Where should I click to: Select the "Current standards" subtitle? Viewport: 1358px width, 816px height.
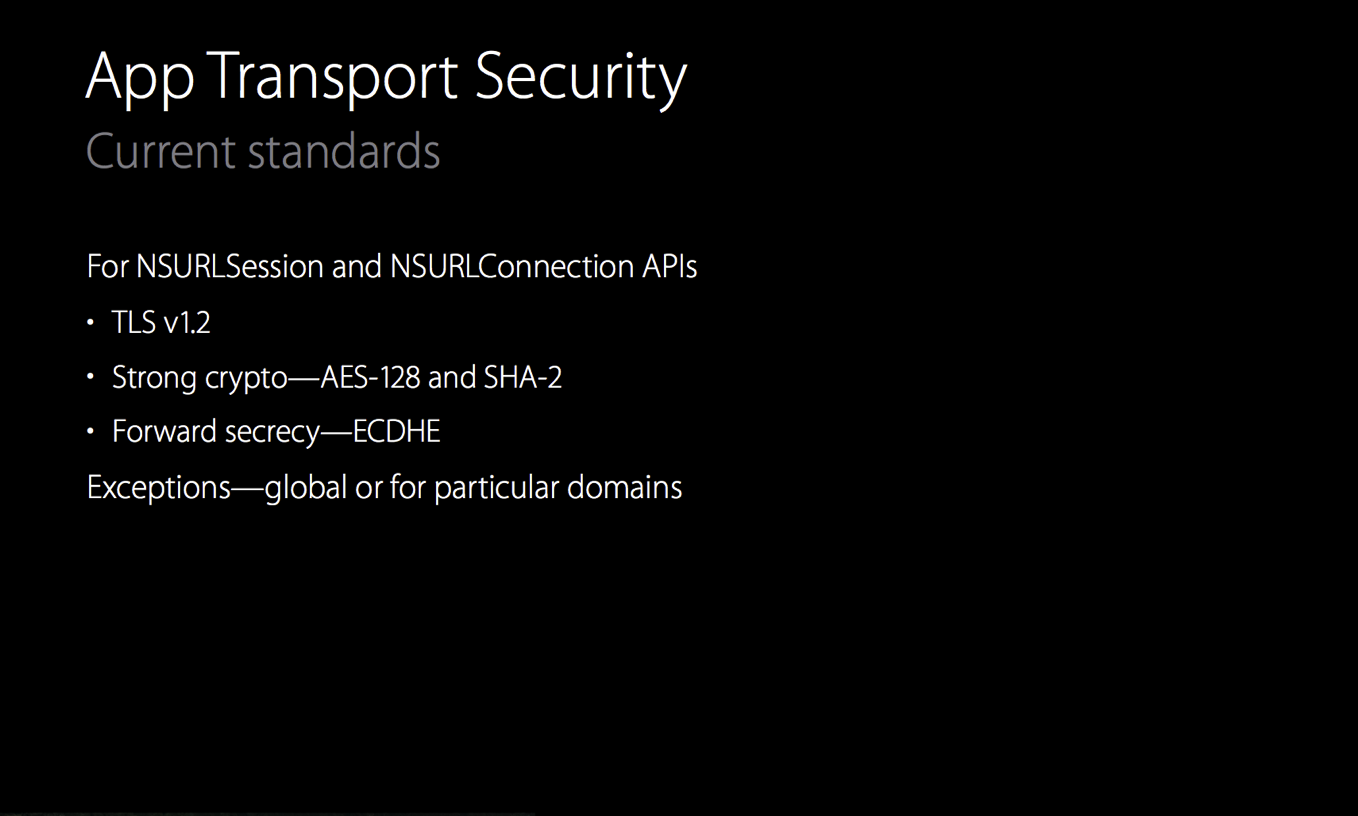(x=263, y=152)
